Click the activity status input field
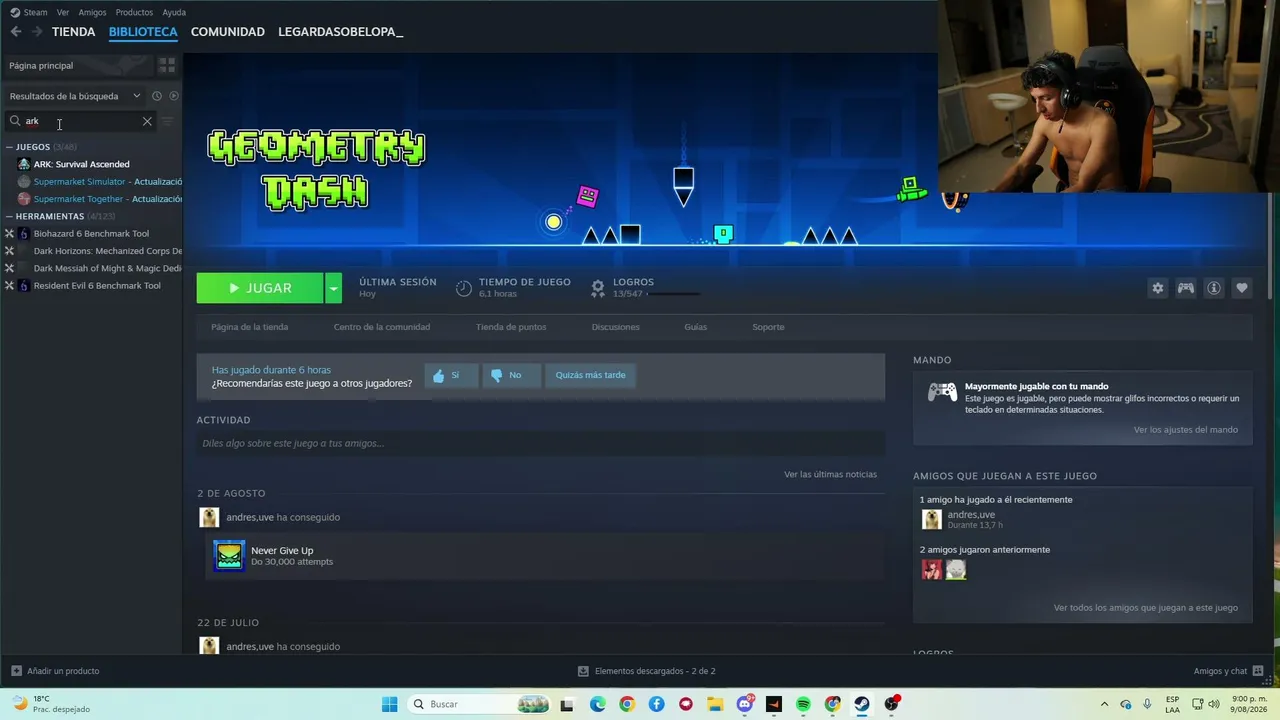 (541, 443)
